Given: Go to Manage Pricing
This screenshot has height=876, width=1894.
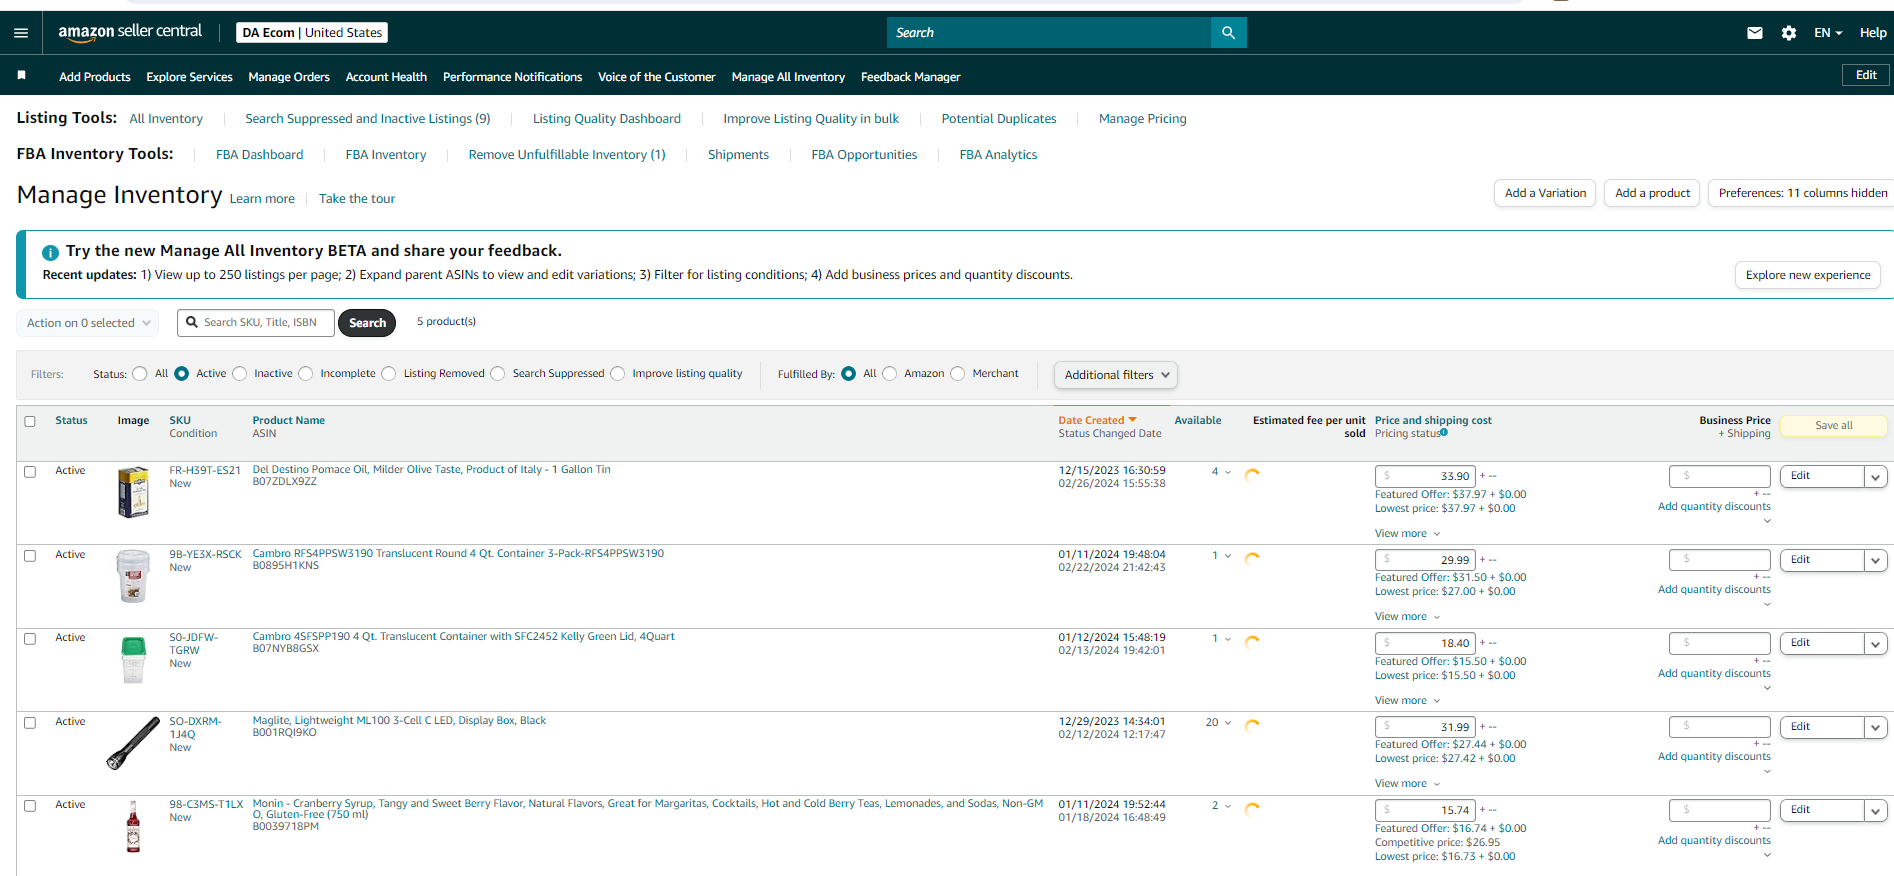Looking at the screenshot, I should pyautogui.click(x=1142, y=119).
